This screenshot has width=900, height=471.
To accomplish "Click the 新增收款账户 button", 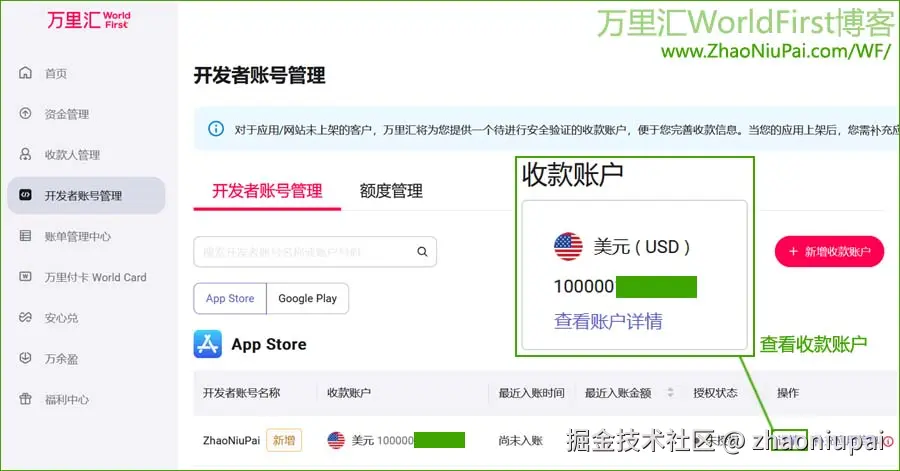I will (829, 251).
